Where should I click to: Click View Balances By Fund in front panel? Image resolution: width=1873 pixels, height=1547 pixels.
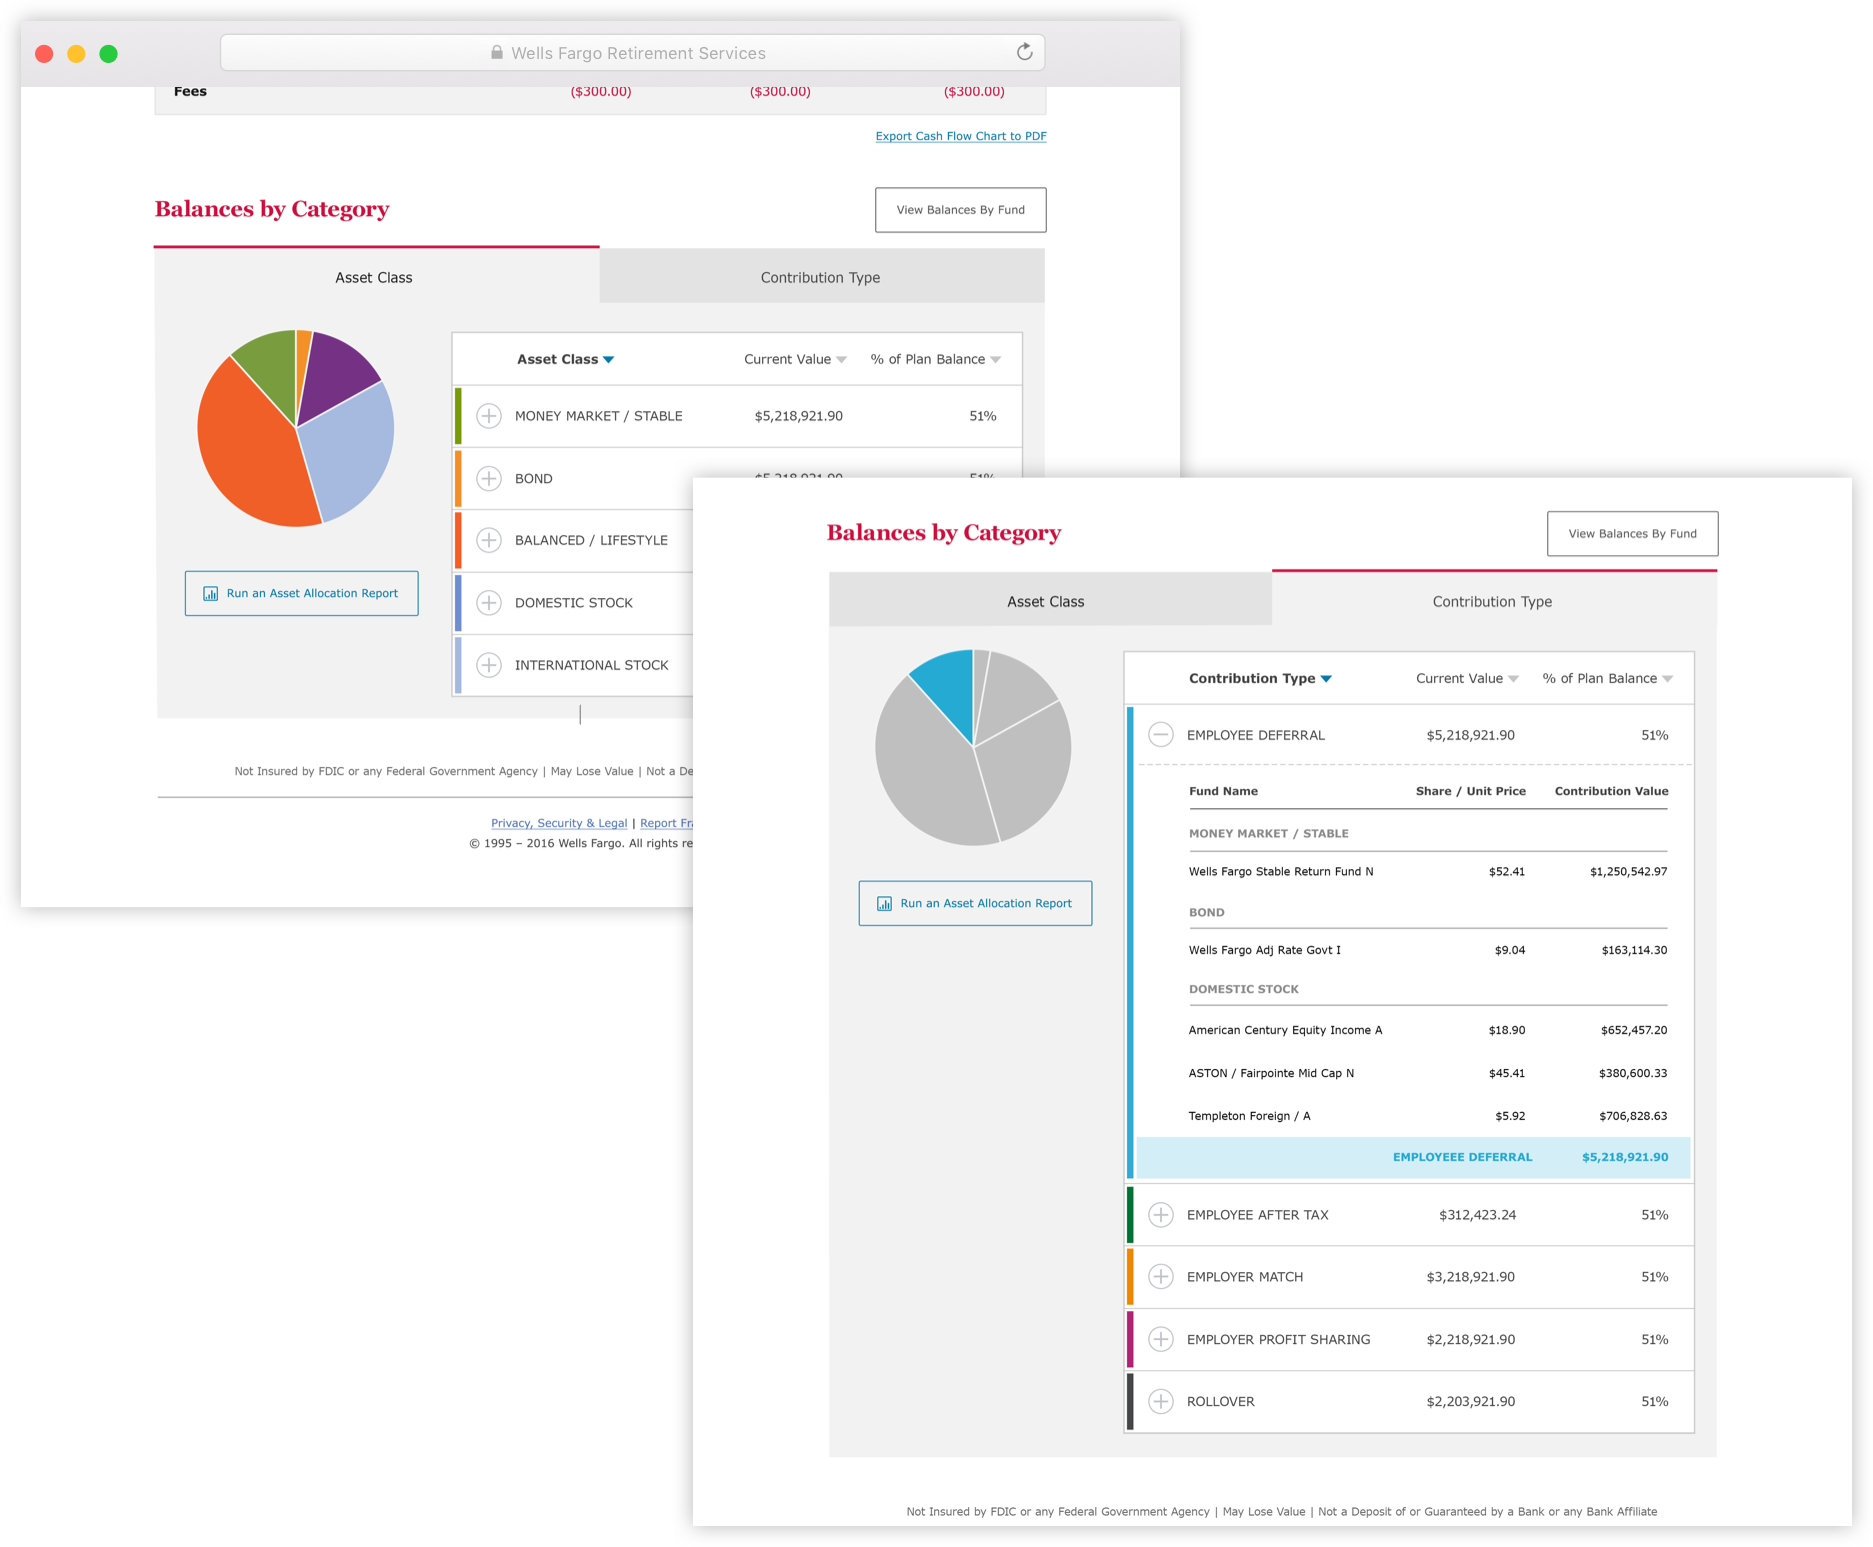1632,534
